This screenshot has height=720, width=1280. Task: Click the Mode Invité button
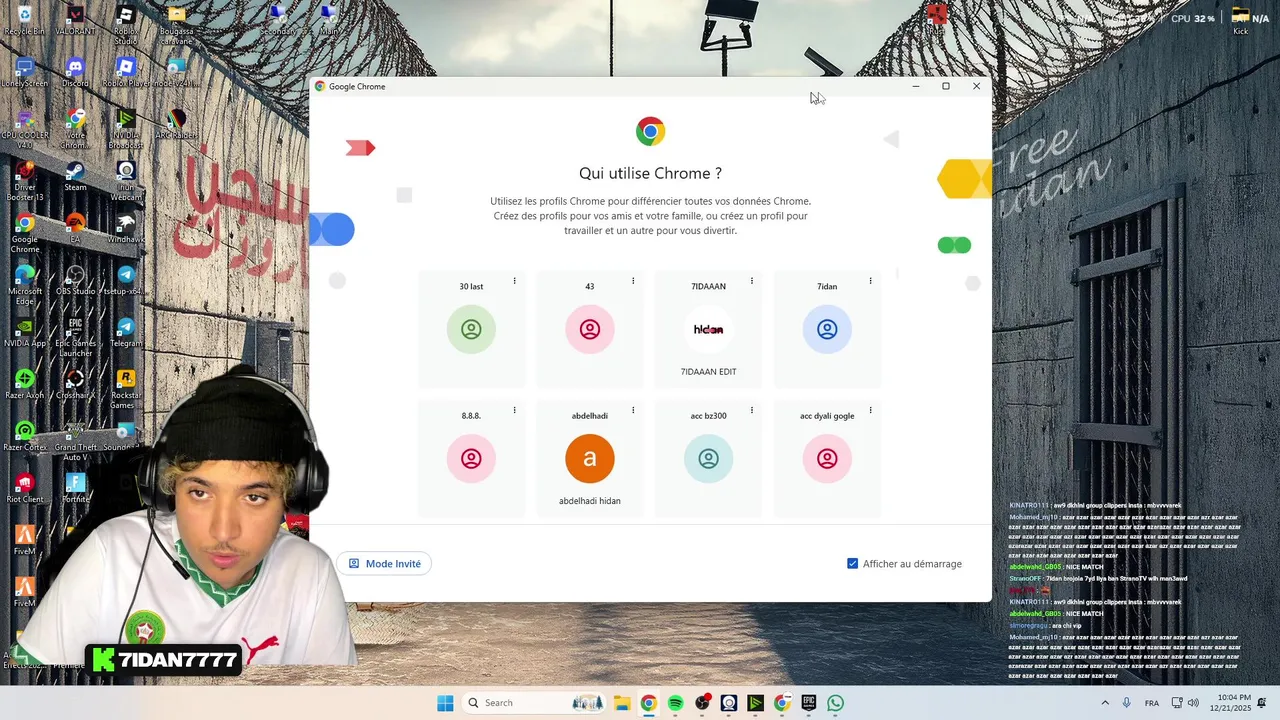click(x=385, y=564)
